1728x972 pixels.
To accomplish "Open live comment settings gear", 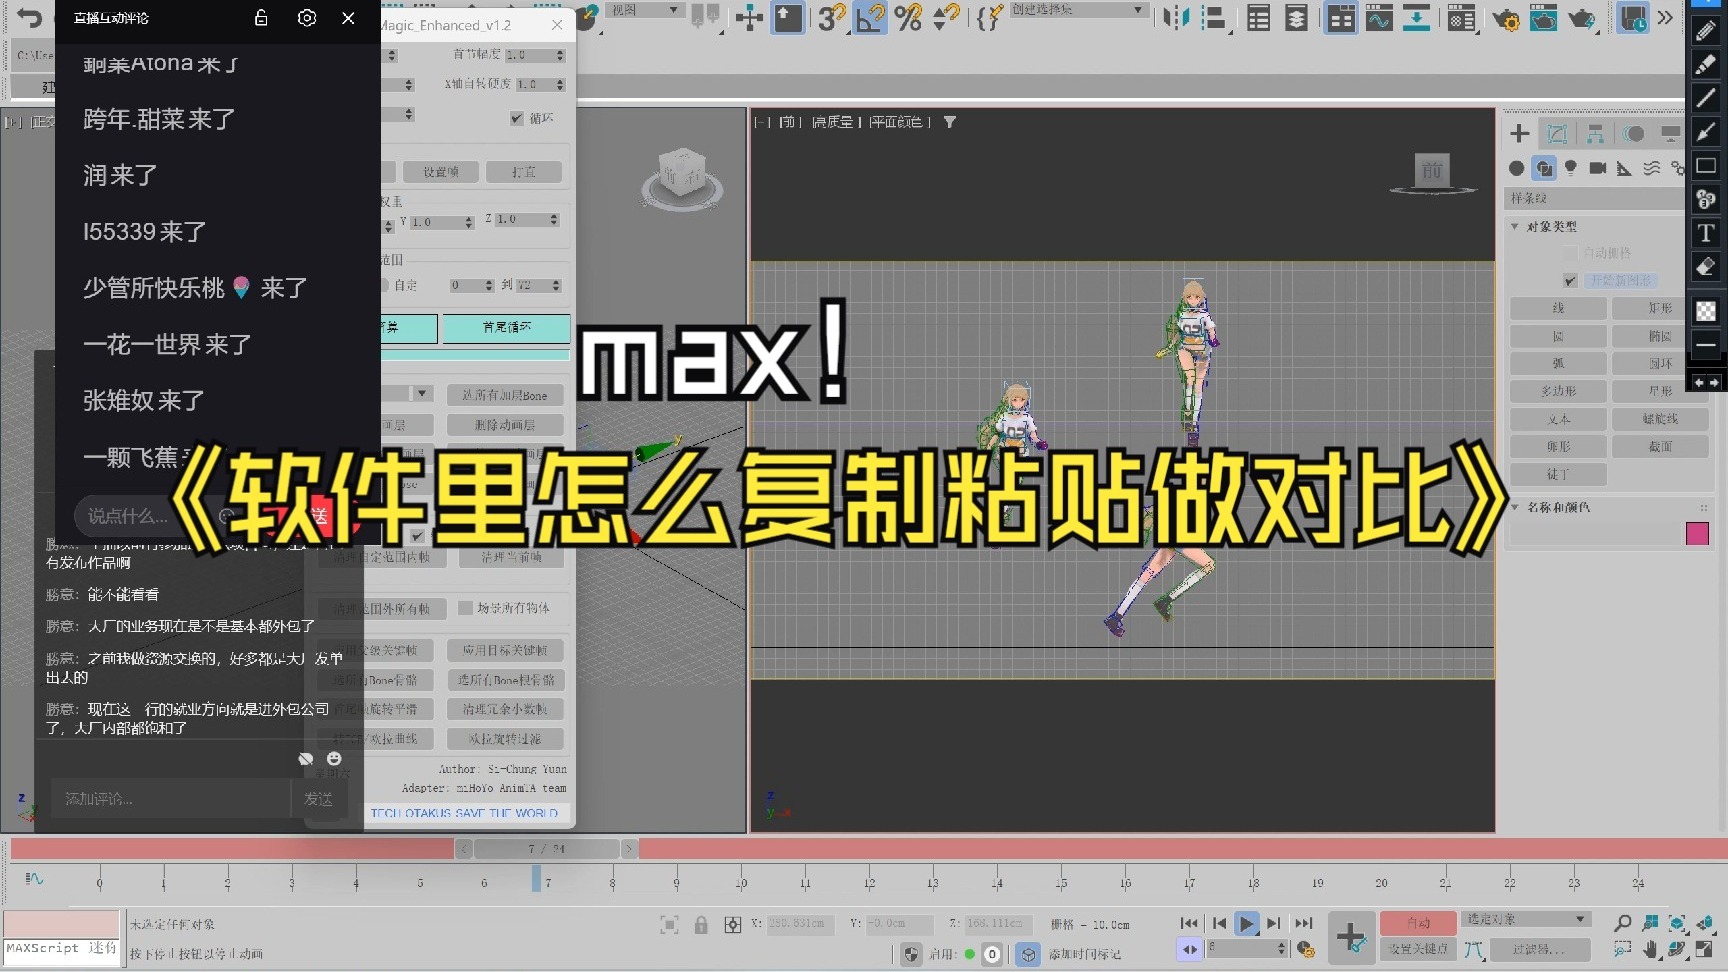I will pos(307,18).
